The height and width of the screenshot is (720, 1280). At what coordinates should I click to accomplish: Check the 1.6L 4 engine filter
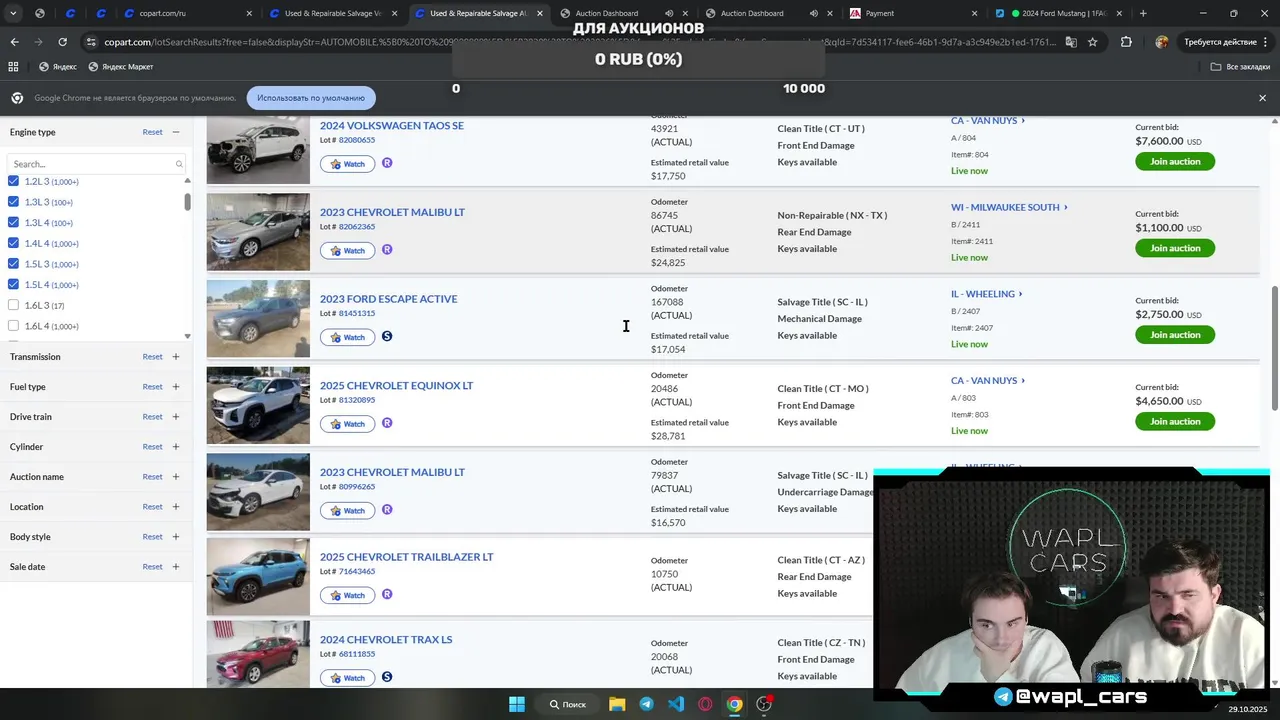click(x=13, y=326)
